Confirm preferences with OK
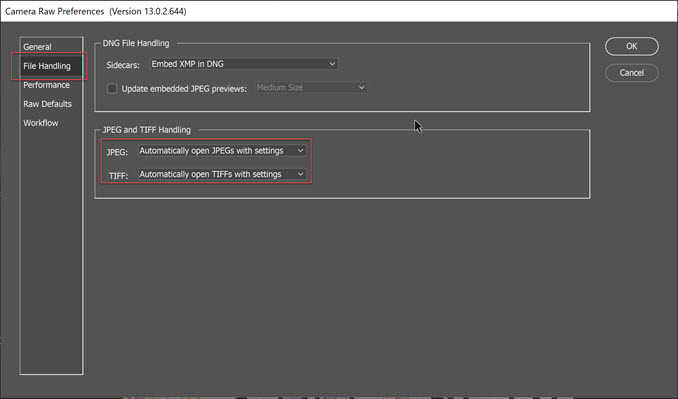678x399 pixels. click(632, 46)
